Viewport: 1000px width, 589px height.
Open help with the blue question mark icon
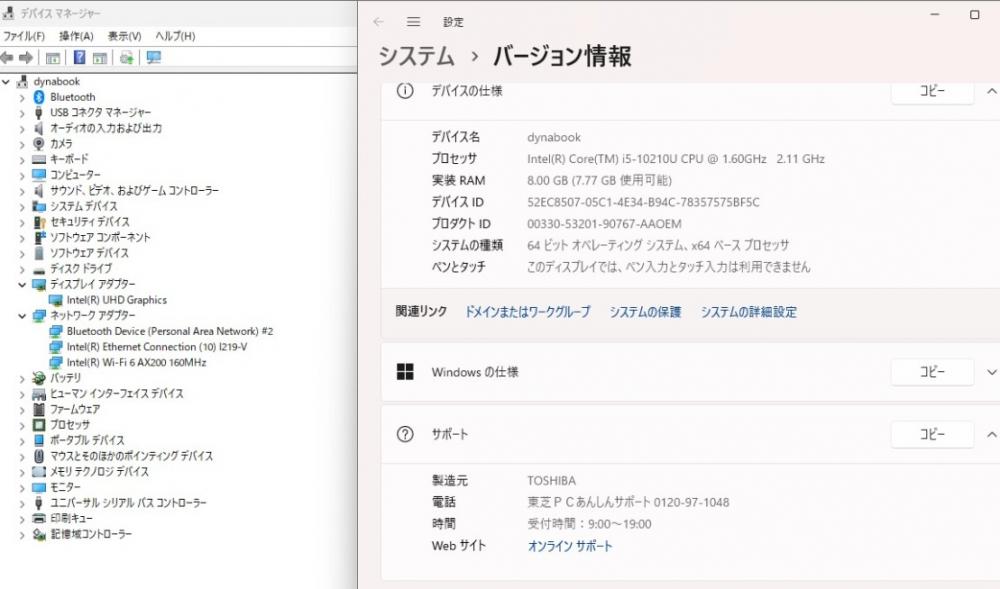point(80,58)
